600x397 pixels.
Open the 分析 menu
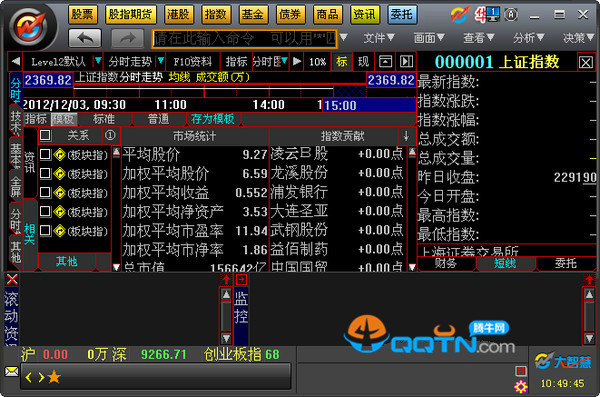(x=528, y=38)
